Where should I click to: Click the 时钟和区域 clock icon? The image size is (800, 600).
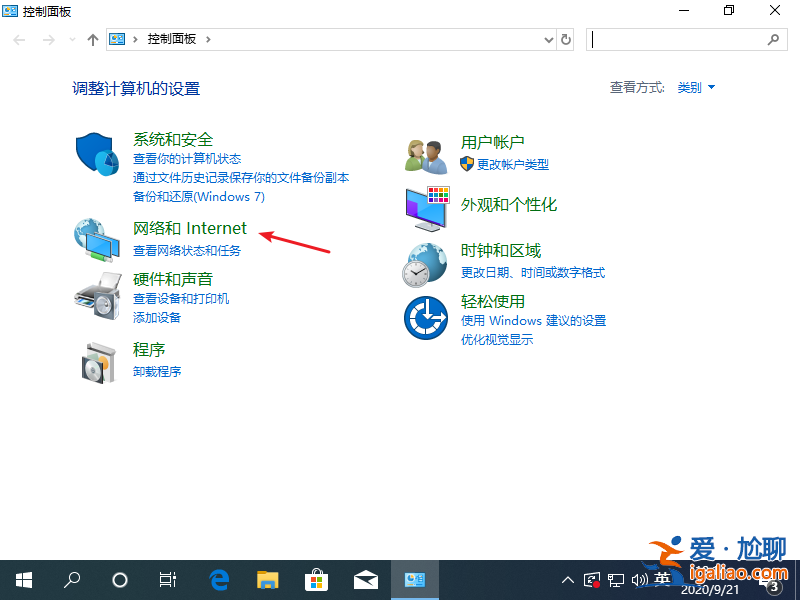click(x=425, y=265)
